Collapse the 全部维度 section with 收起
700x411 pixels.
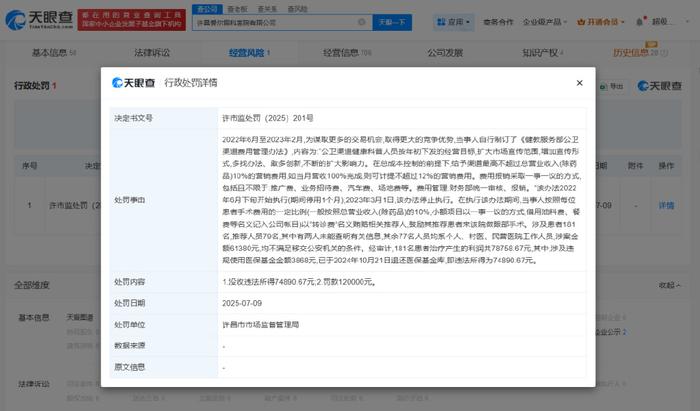[669, 285]
